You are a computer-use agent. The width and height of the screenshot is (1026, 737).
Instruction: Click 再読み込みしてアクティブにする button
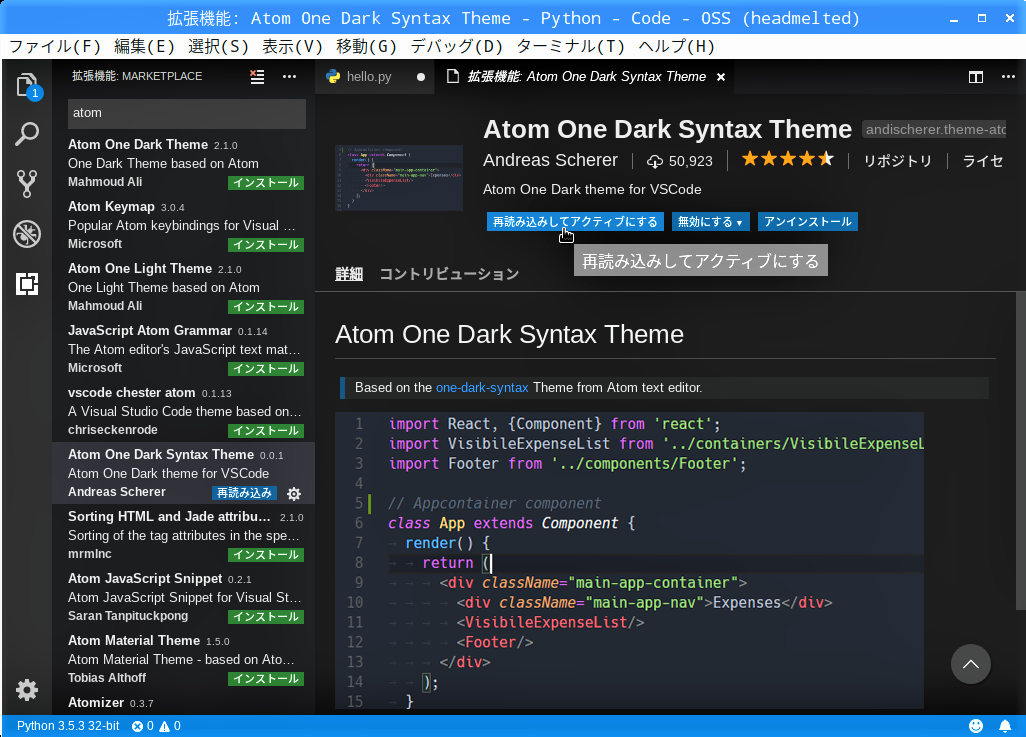pos(575,222)
